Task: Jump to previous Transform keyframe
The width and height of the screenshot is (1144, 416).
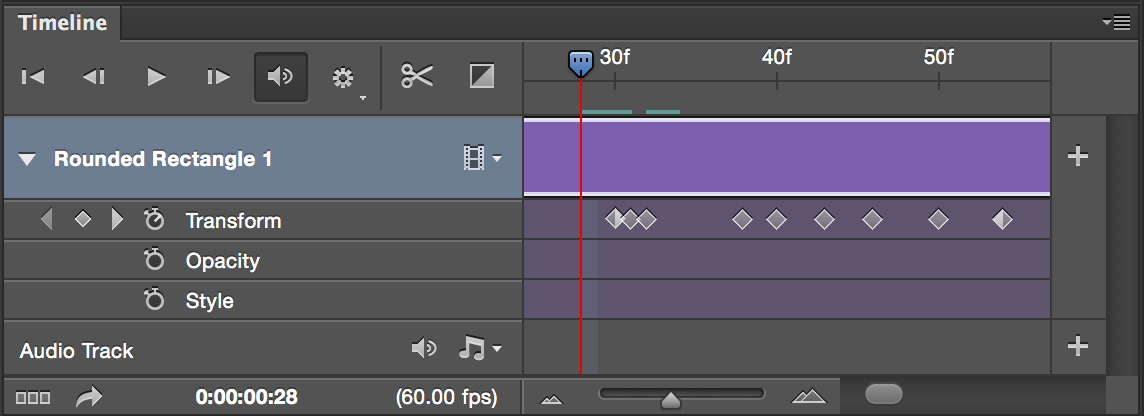Action: [x=47, y=220]
